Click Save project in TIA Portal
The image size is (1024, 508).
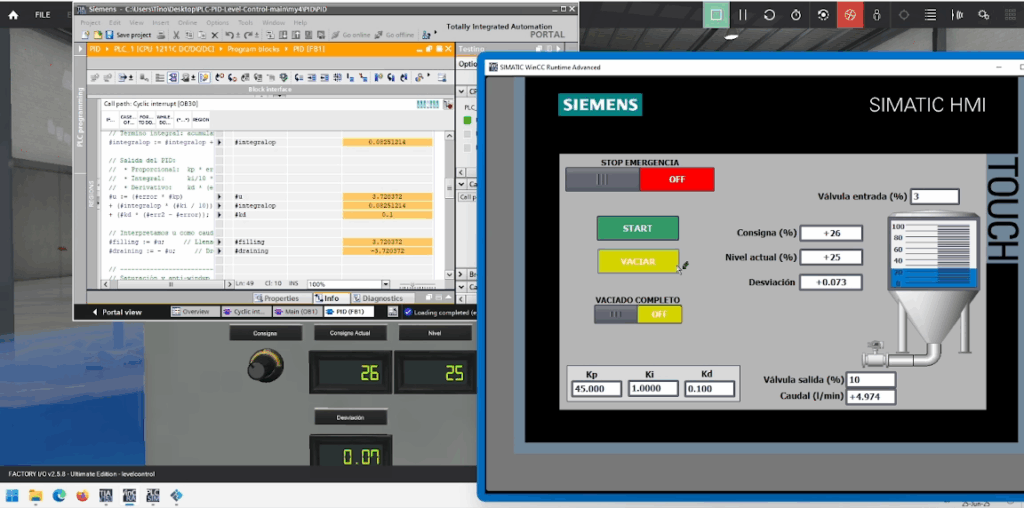click(129, 35)
